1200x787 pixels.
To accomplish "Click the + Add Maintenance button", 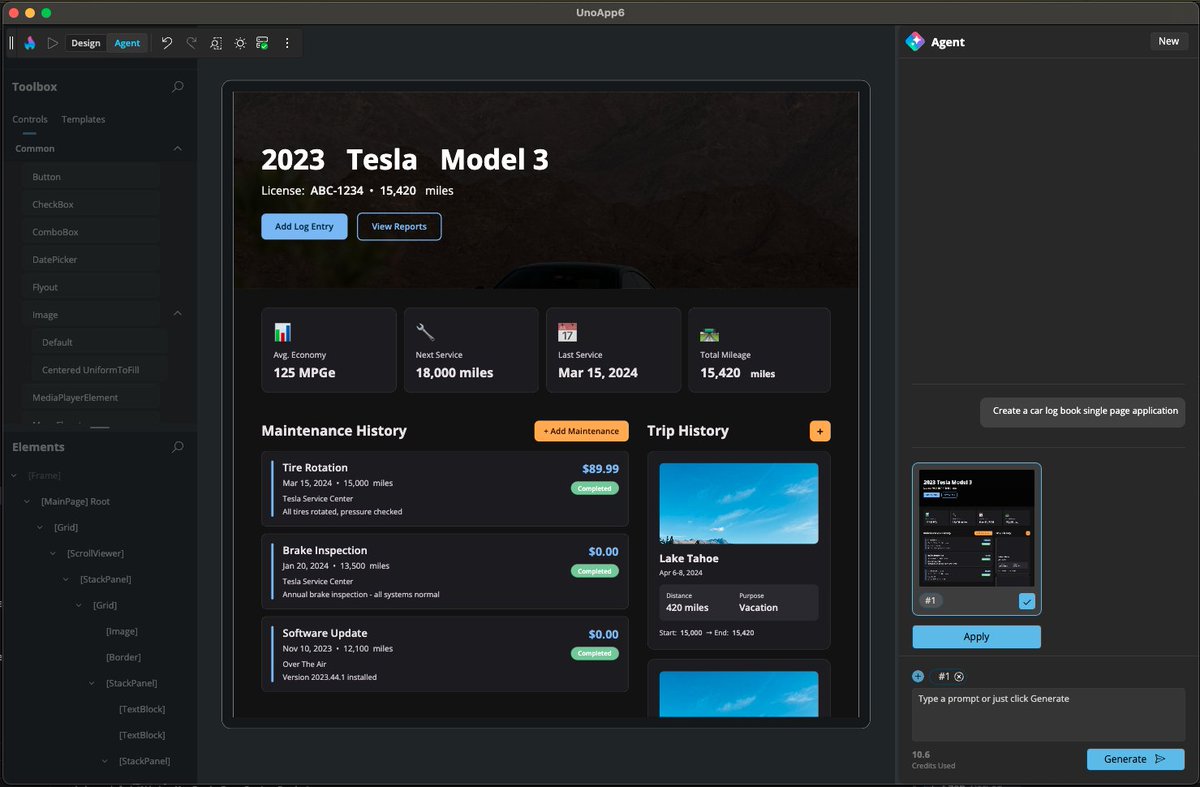I will coord(581,431).
